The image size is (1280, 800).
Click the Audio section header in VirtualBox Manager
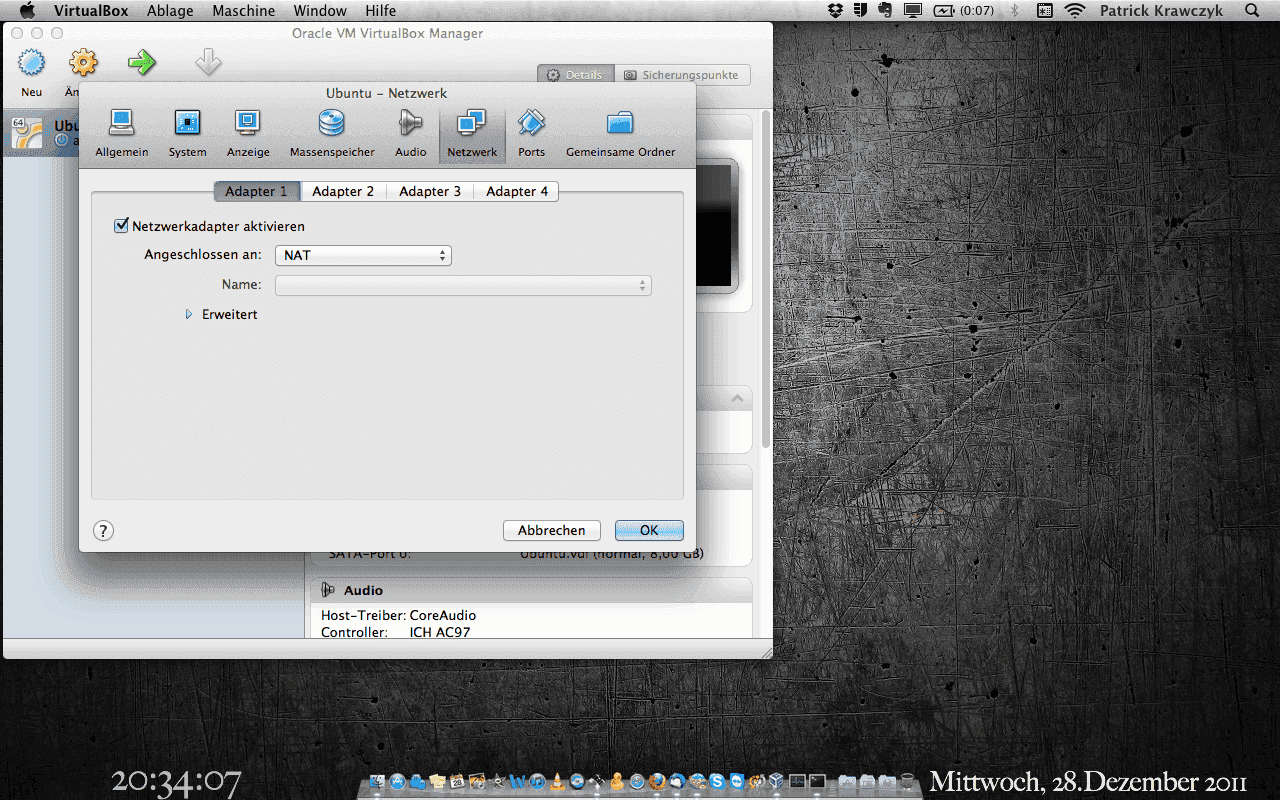[530, 590]
